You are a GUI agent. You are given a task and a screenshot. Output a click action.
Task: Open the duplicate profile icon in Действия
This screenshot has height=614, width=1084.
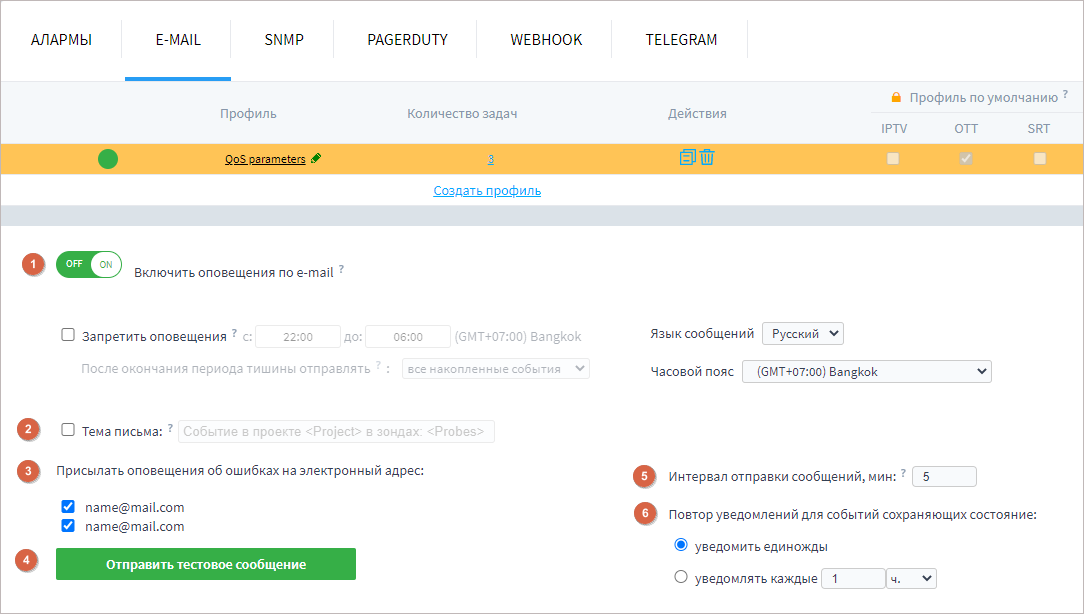pyautogui.click(x=688, y=158)
